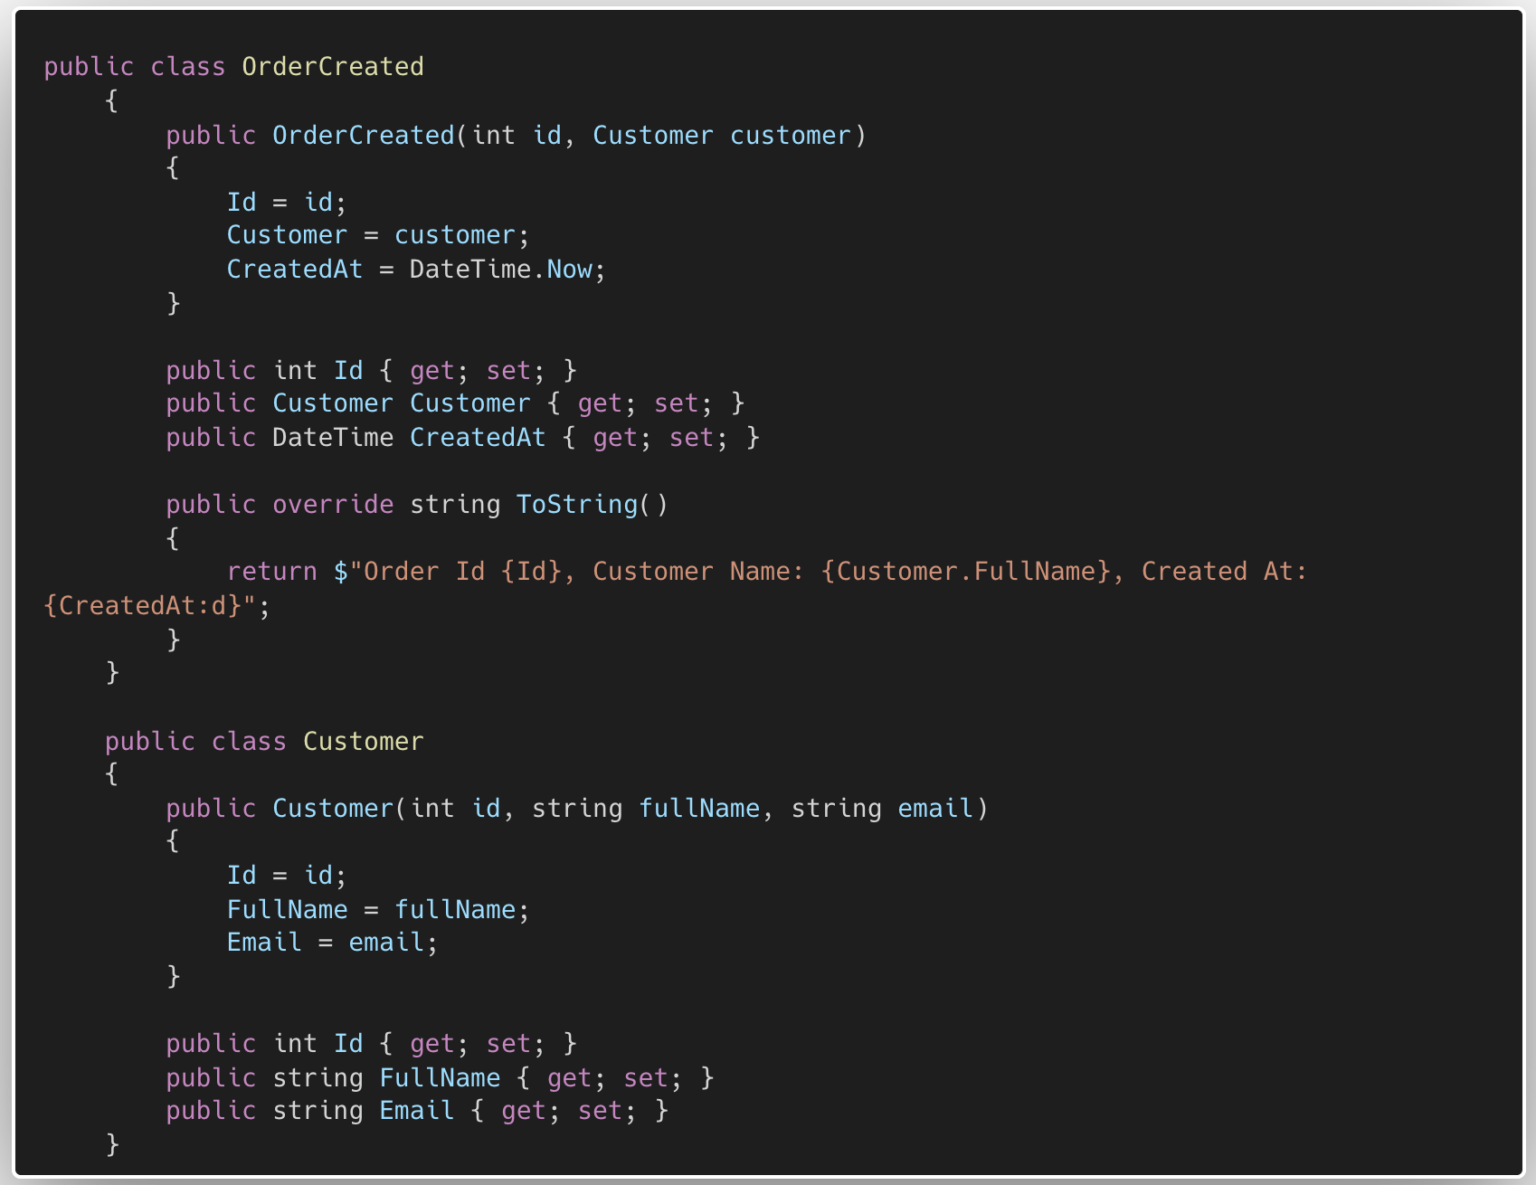Click the ToString method name
1536x1185 pixels.
pos(576,504)
